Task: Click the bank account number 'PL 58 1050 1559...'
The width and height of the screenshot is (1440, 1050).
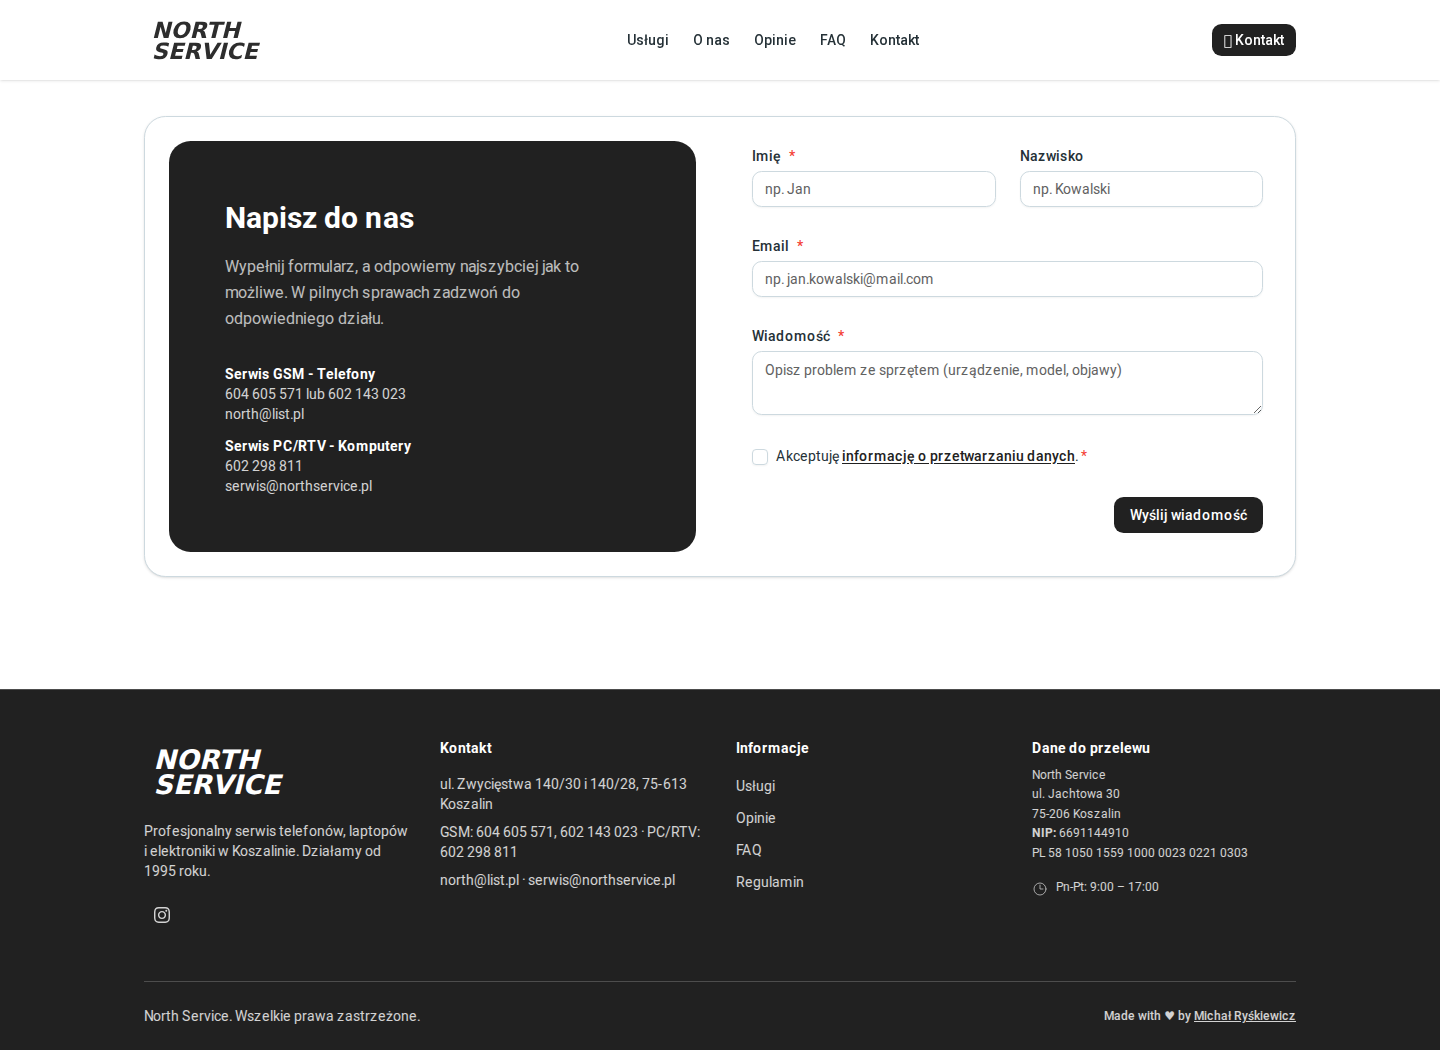Action: click(1140, 853)
